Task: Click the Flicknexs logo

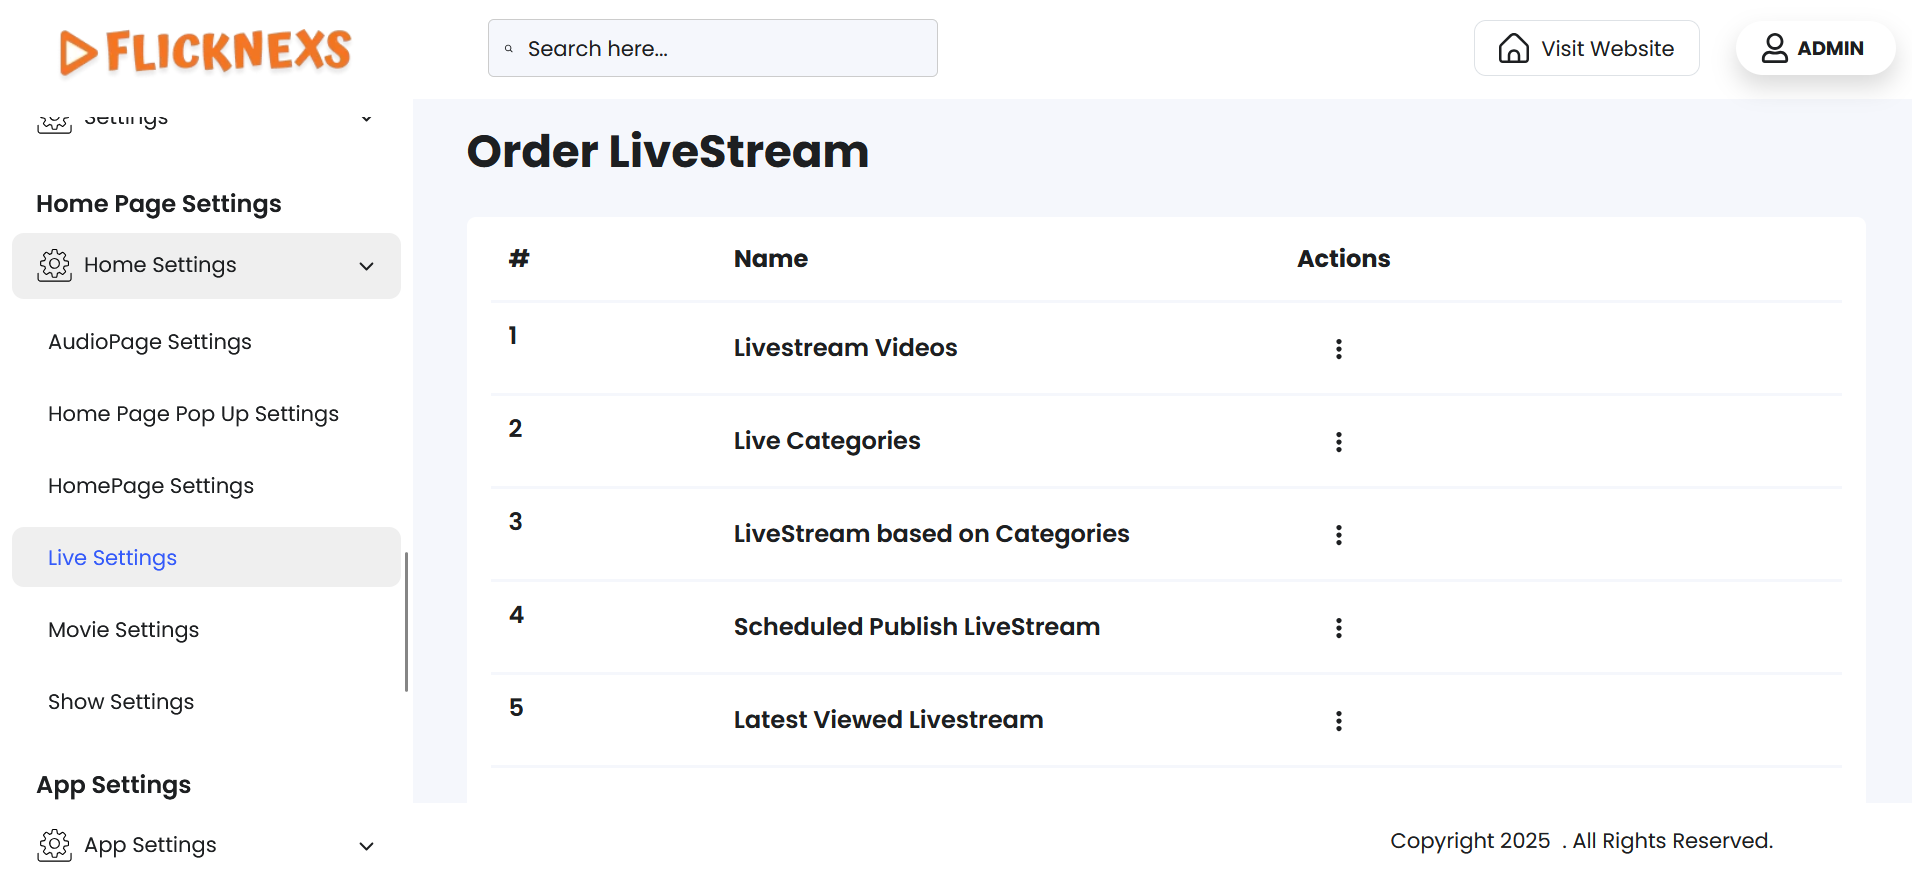Action: [x=205, y=51]
